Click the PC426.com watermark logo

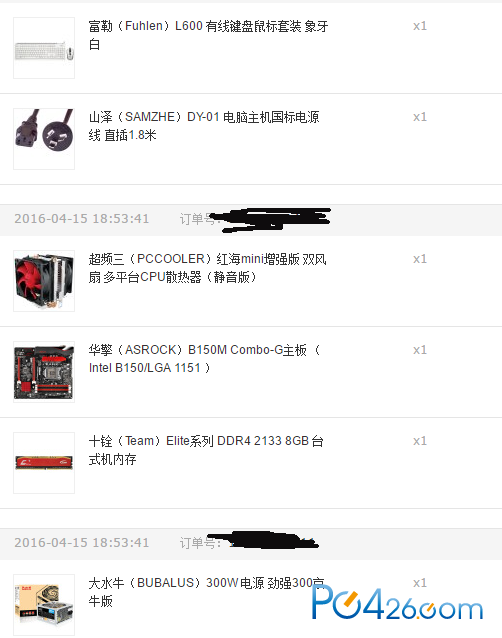click(x=397, y=603)
